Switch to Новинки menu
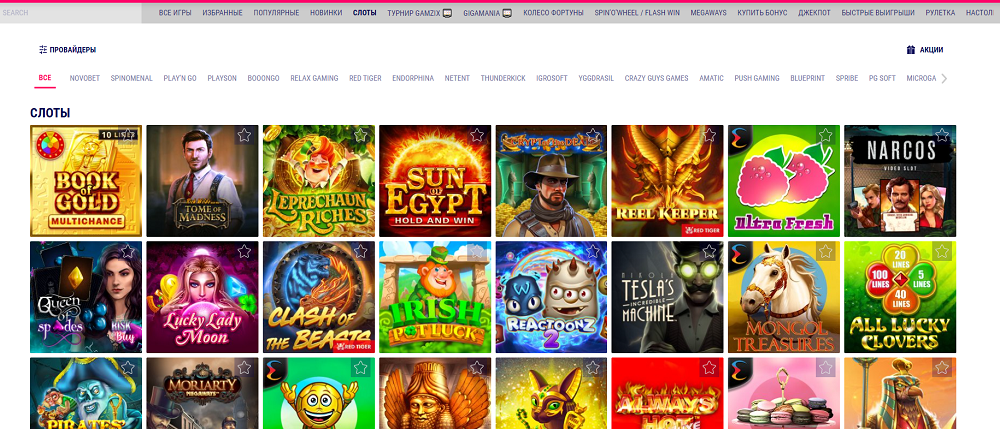Viewport: 1000px width, 429px height. 326,13
